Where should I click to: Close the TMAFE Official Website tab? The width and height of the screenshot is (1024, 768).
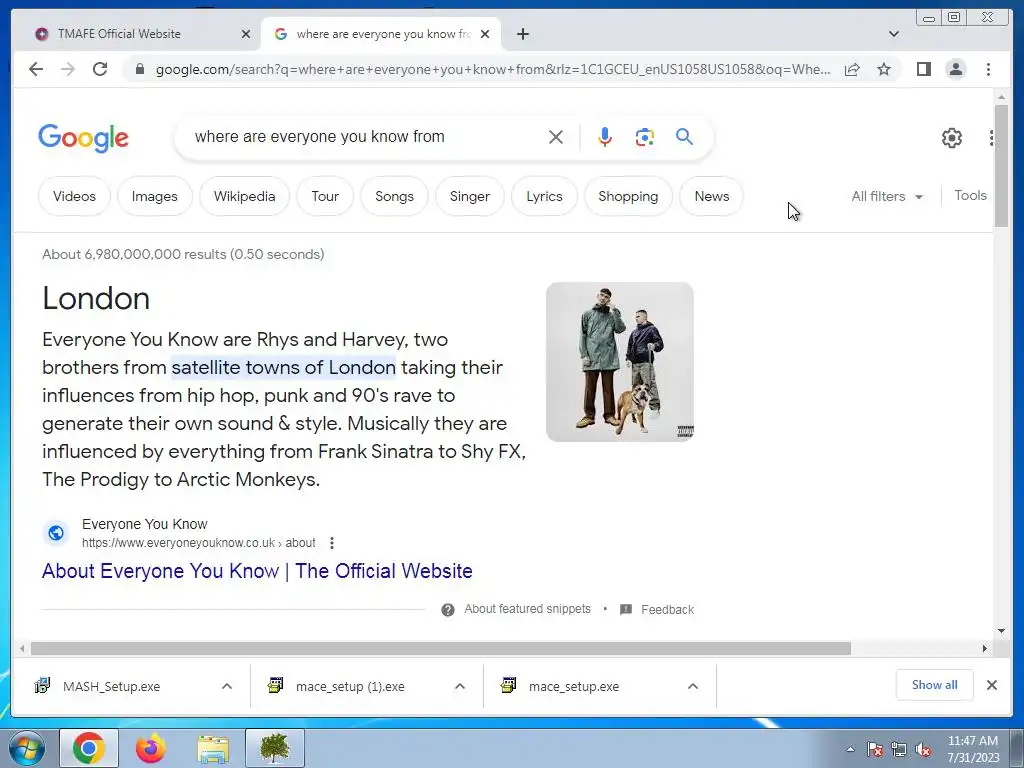point(246,34)
